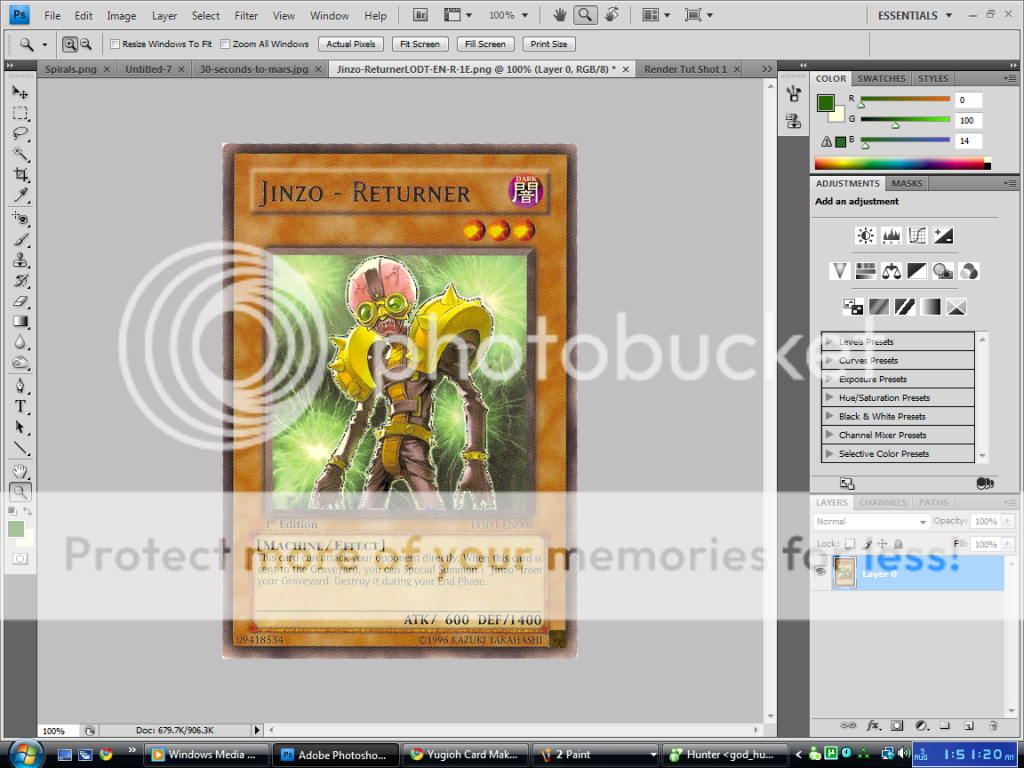Pick the Hand tool
The width and height of the screenshot is (1024, 768).
pyautogui.click(x=20, y=471)
